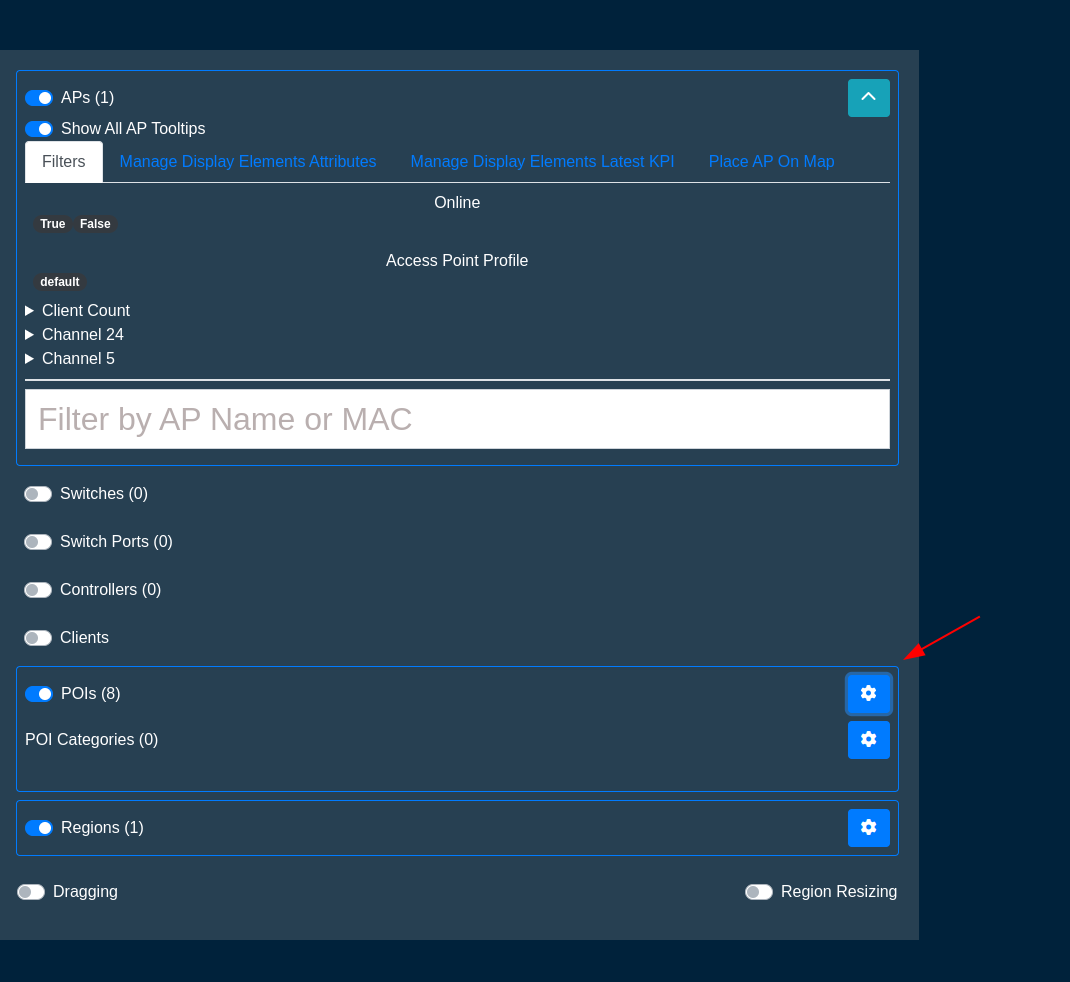
Task: Select the True online filter badge
Action: (x=53, y=224)
